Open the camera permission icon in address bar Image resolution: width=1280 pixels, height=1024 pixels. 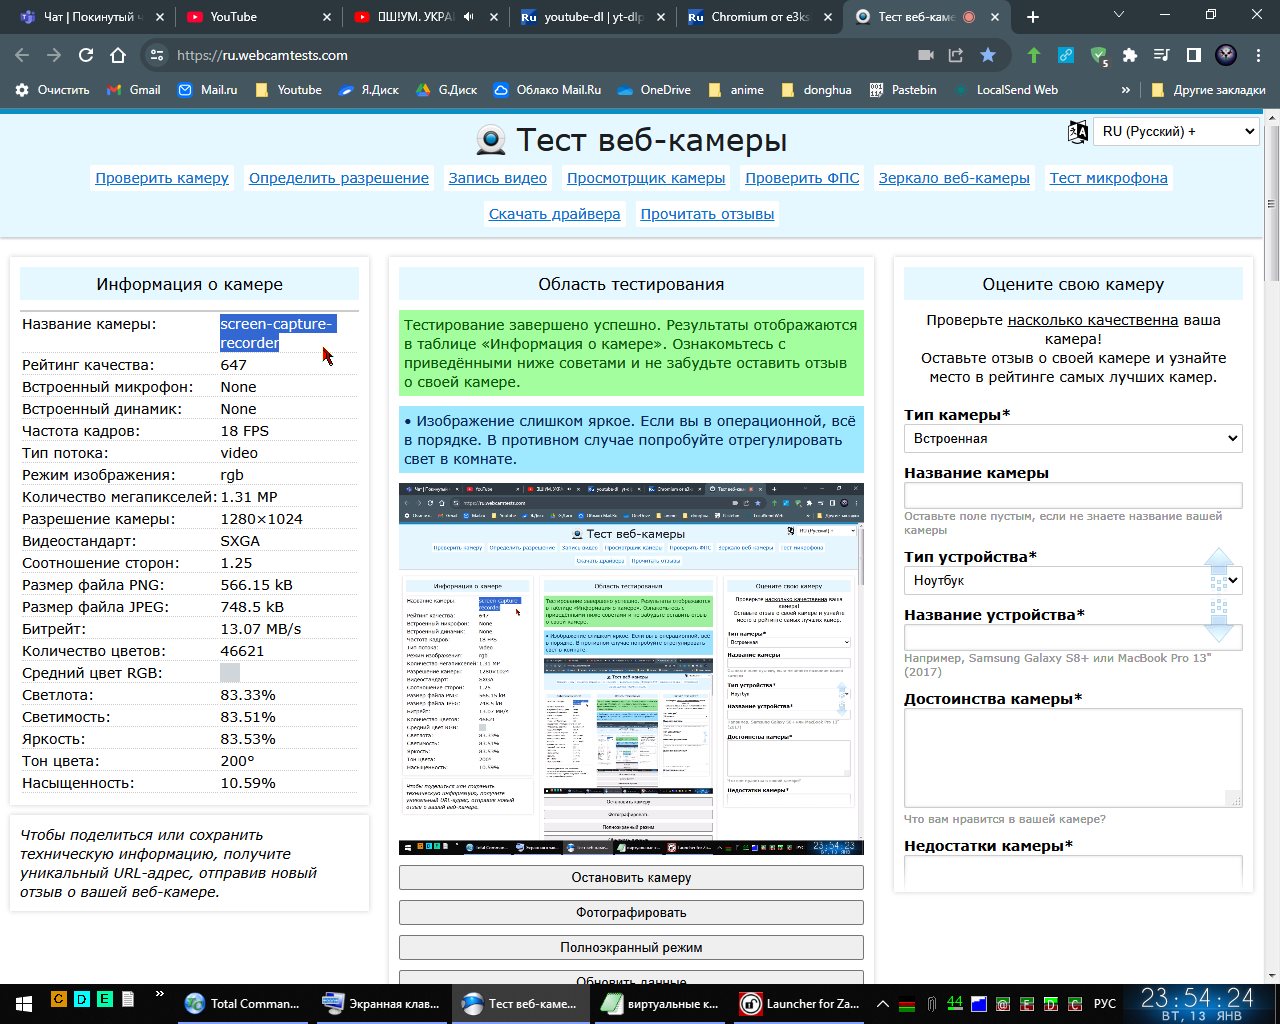[926, 55]
